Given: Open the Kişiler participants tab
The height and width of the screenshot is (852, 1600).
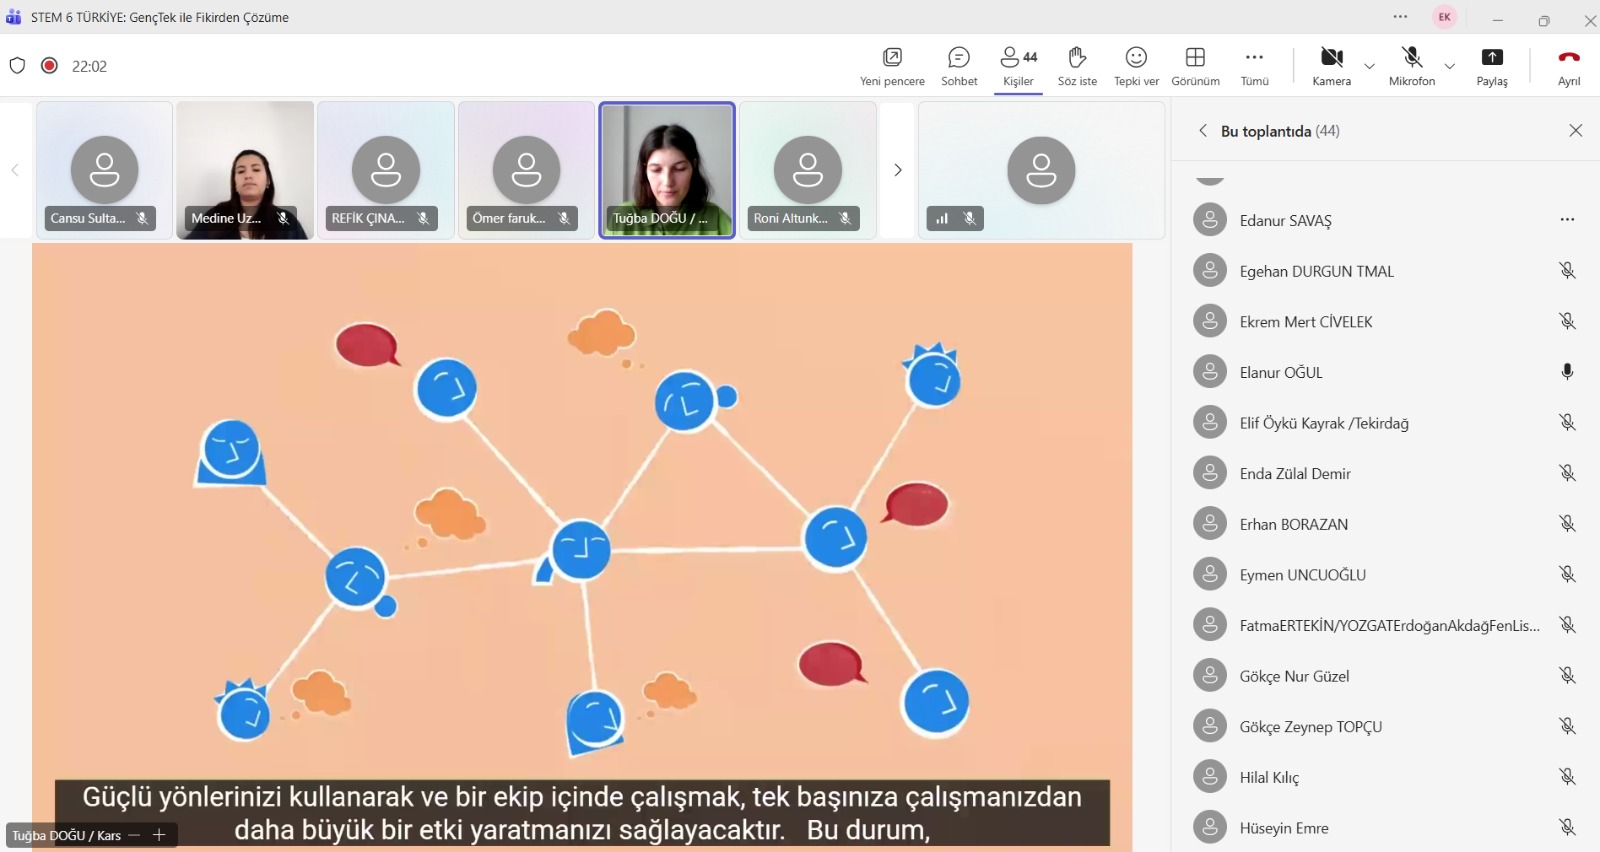Looking at the screenshot, I should [1018, 66].
